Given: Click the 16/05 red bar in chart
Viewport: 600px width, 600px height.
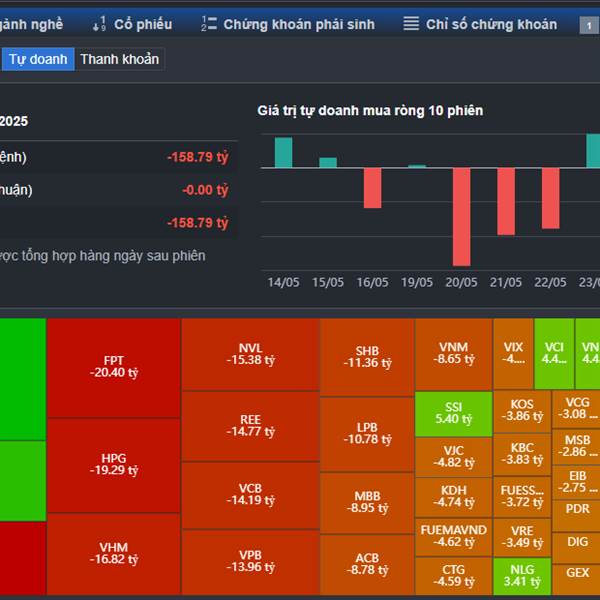Looking at the screenshot, I should click(372, 188).
